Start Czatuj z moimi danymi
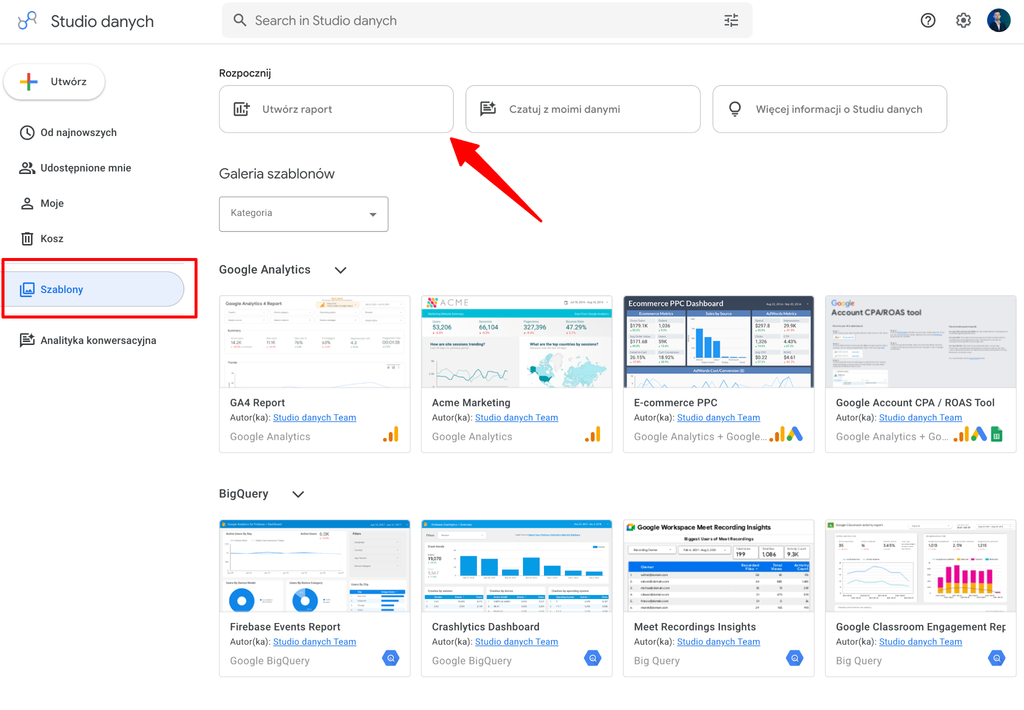Screen dimensions: 1024x710 [x=583, y=109]
